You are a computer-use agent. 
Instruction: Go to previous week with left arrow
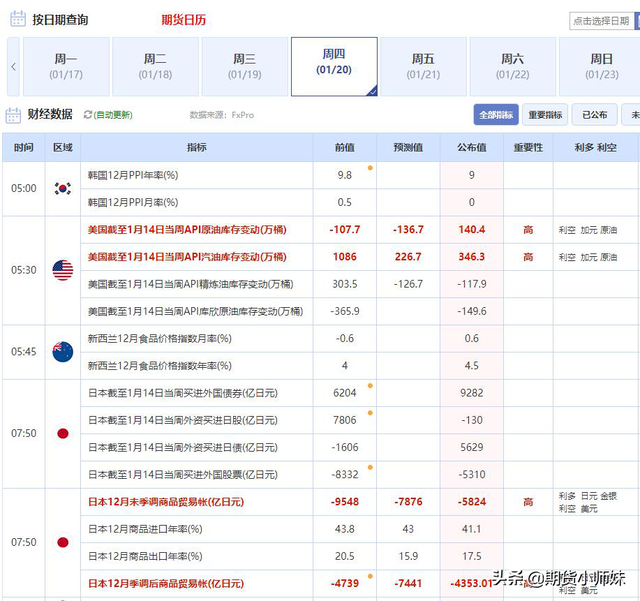[x=13, y=67]
